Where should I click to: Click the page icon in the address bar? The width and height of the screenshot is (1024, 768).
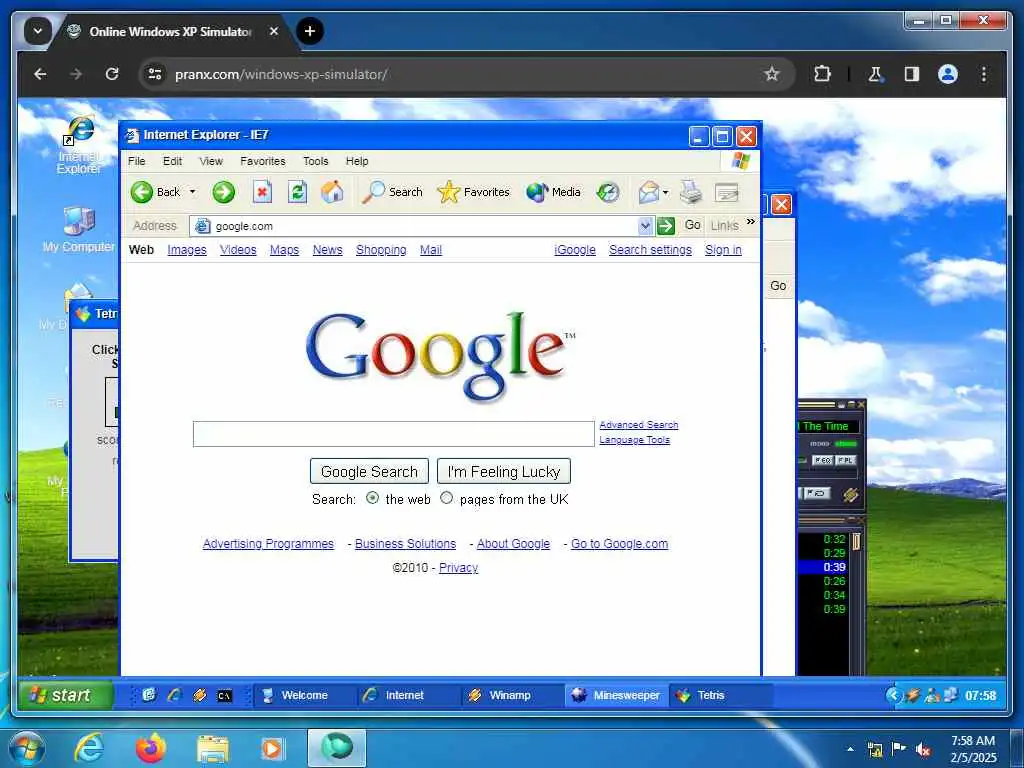click(x=203, y=226)
